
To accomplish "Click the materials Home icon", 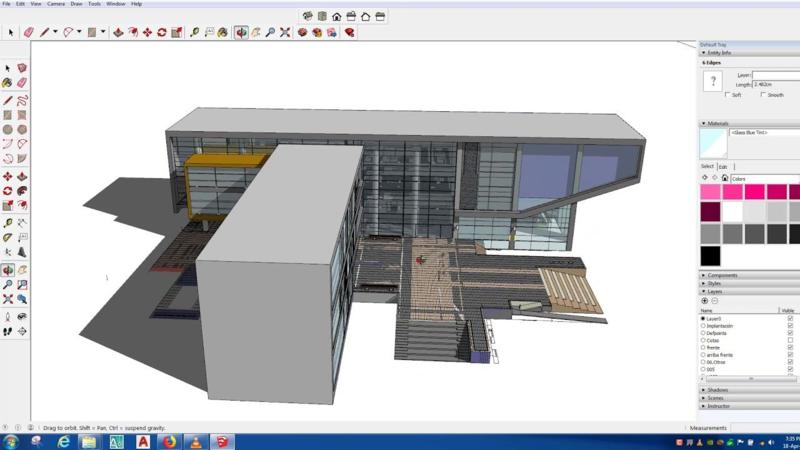I will point(725,178).
